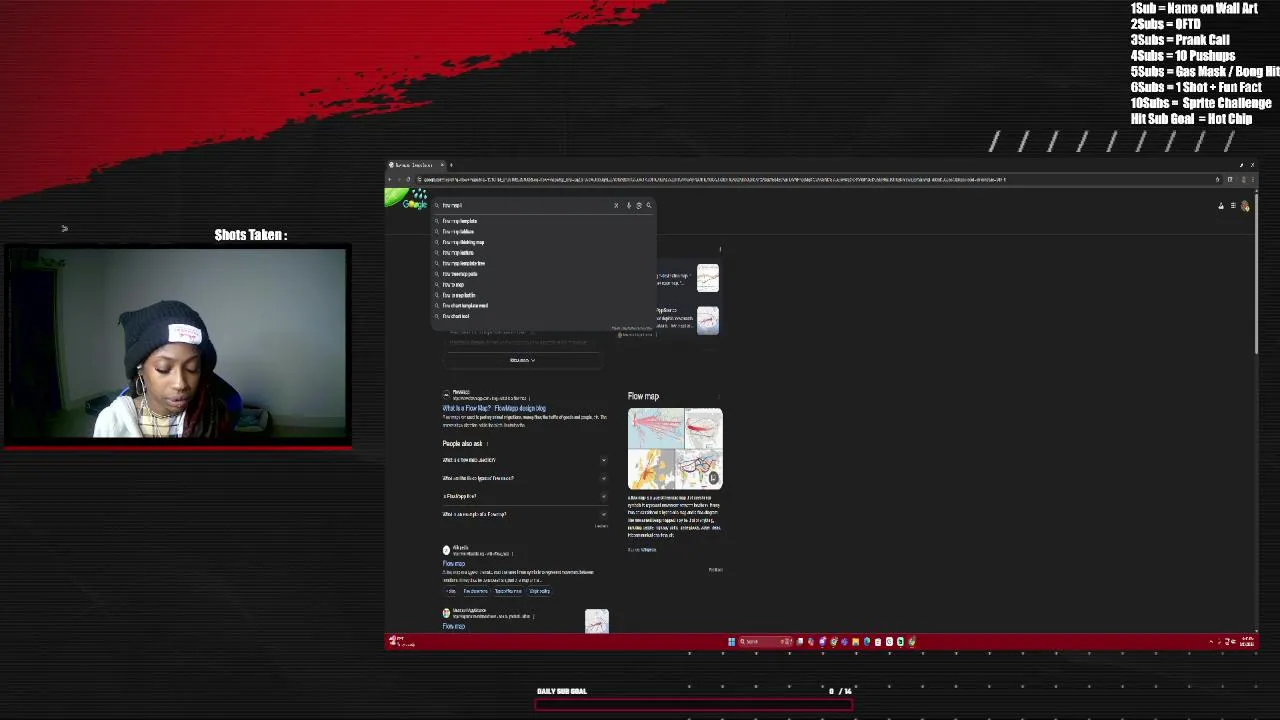Open the thumbnail beside the bottom Flow map result

click(x=597, y=621)
